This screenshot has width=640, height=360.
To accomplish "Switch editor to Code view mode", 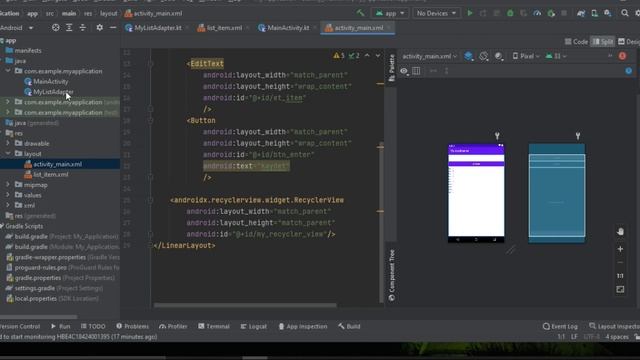I will tap(576, 42).
